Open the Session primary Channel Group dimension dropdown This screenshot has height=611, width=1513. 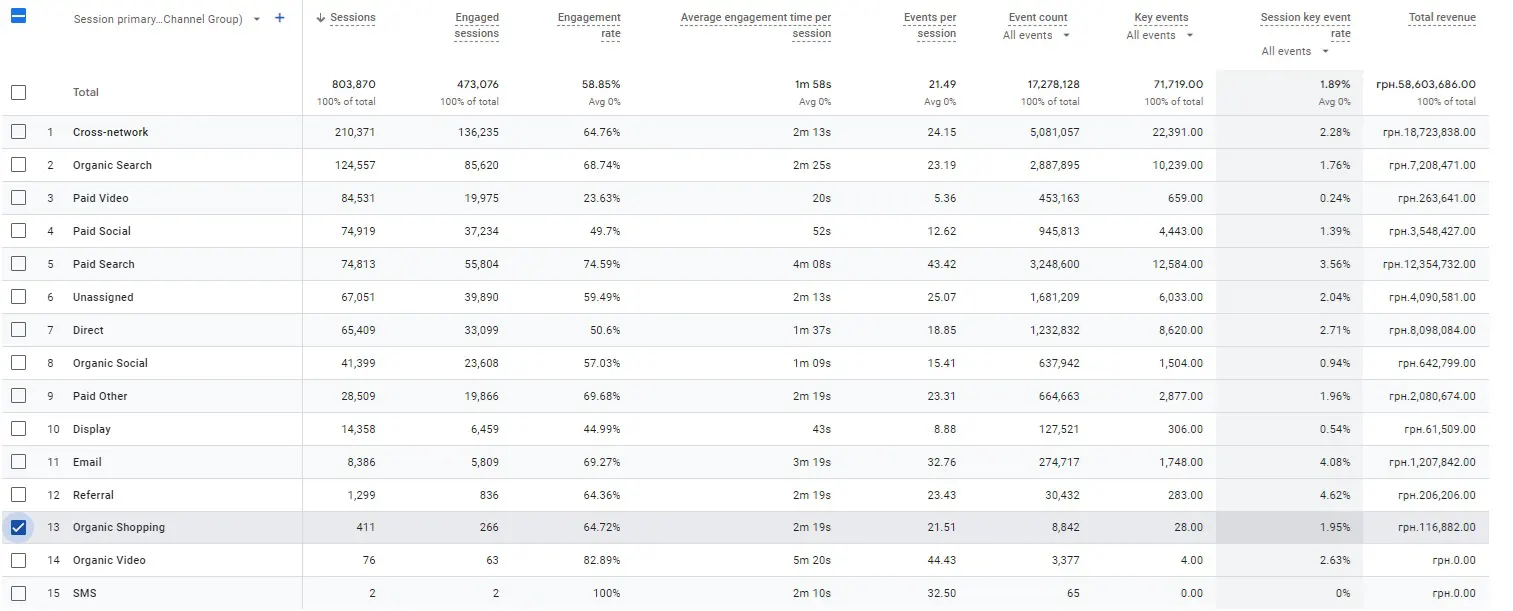tap(257, 19)
